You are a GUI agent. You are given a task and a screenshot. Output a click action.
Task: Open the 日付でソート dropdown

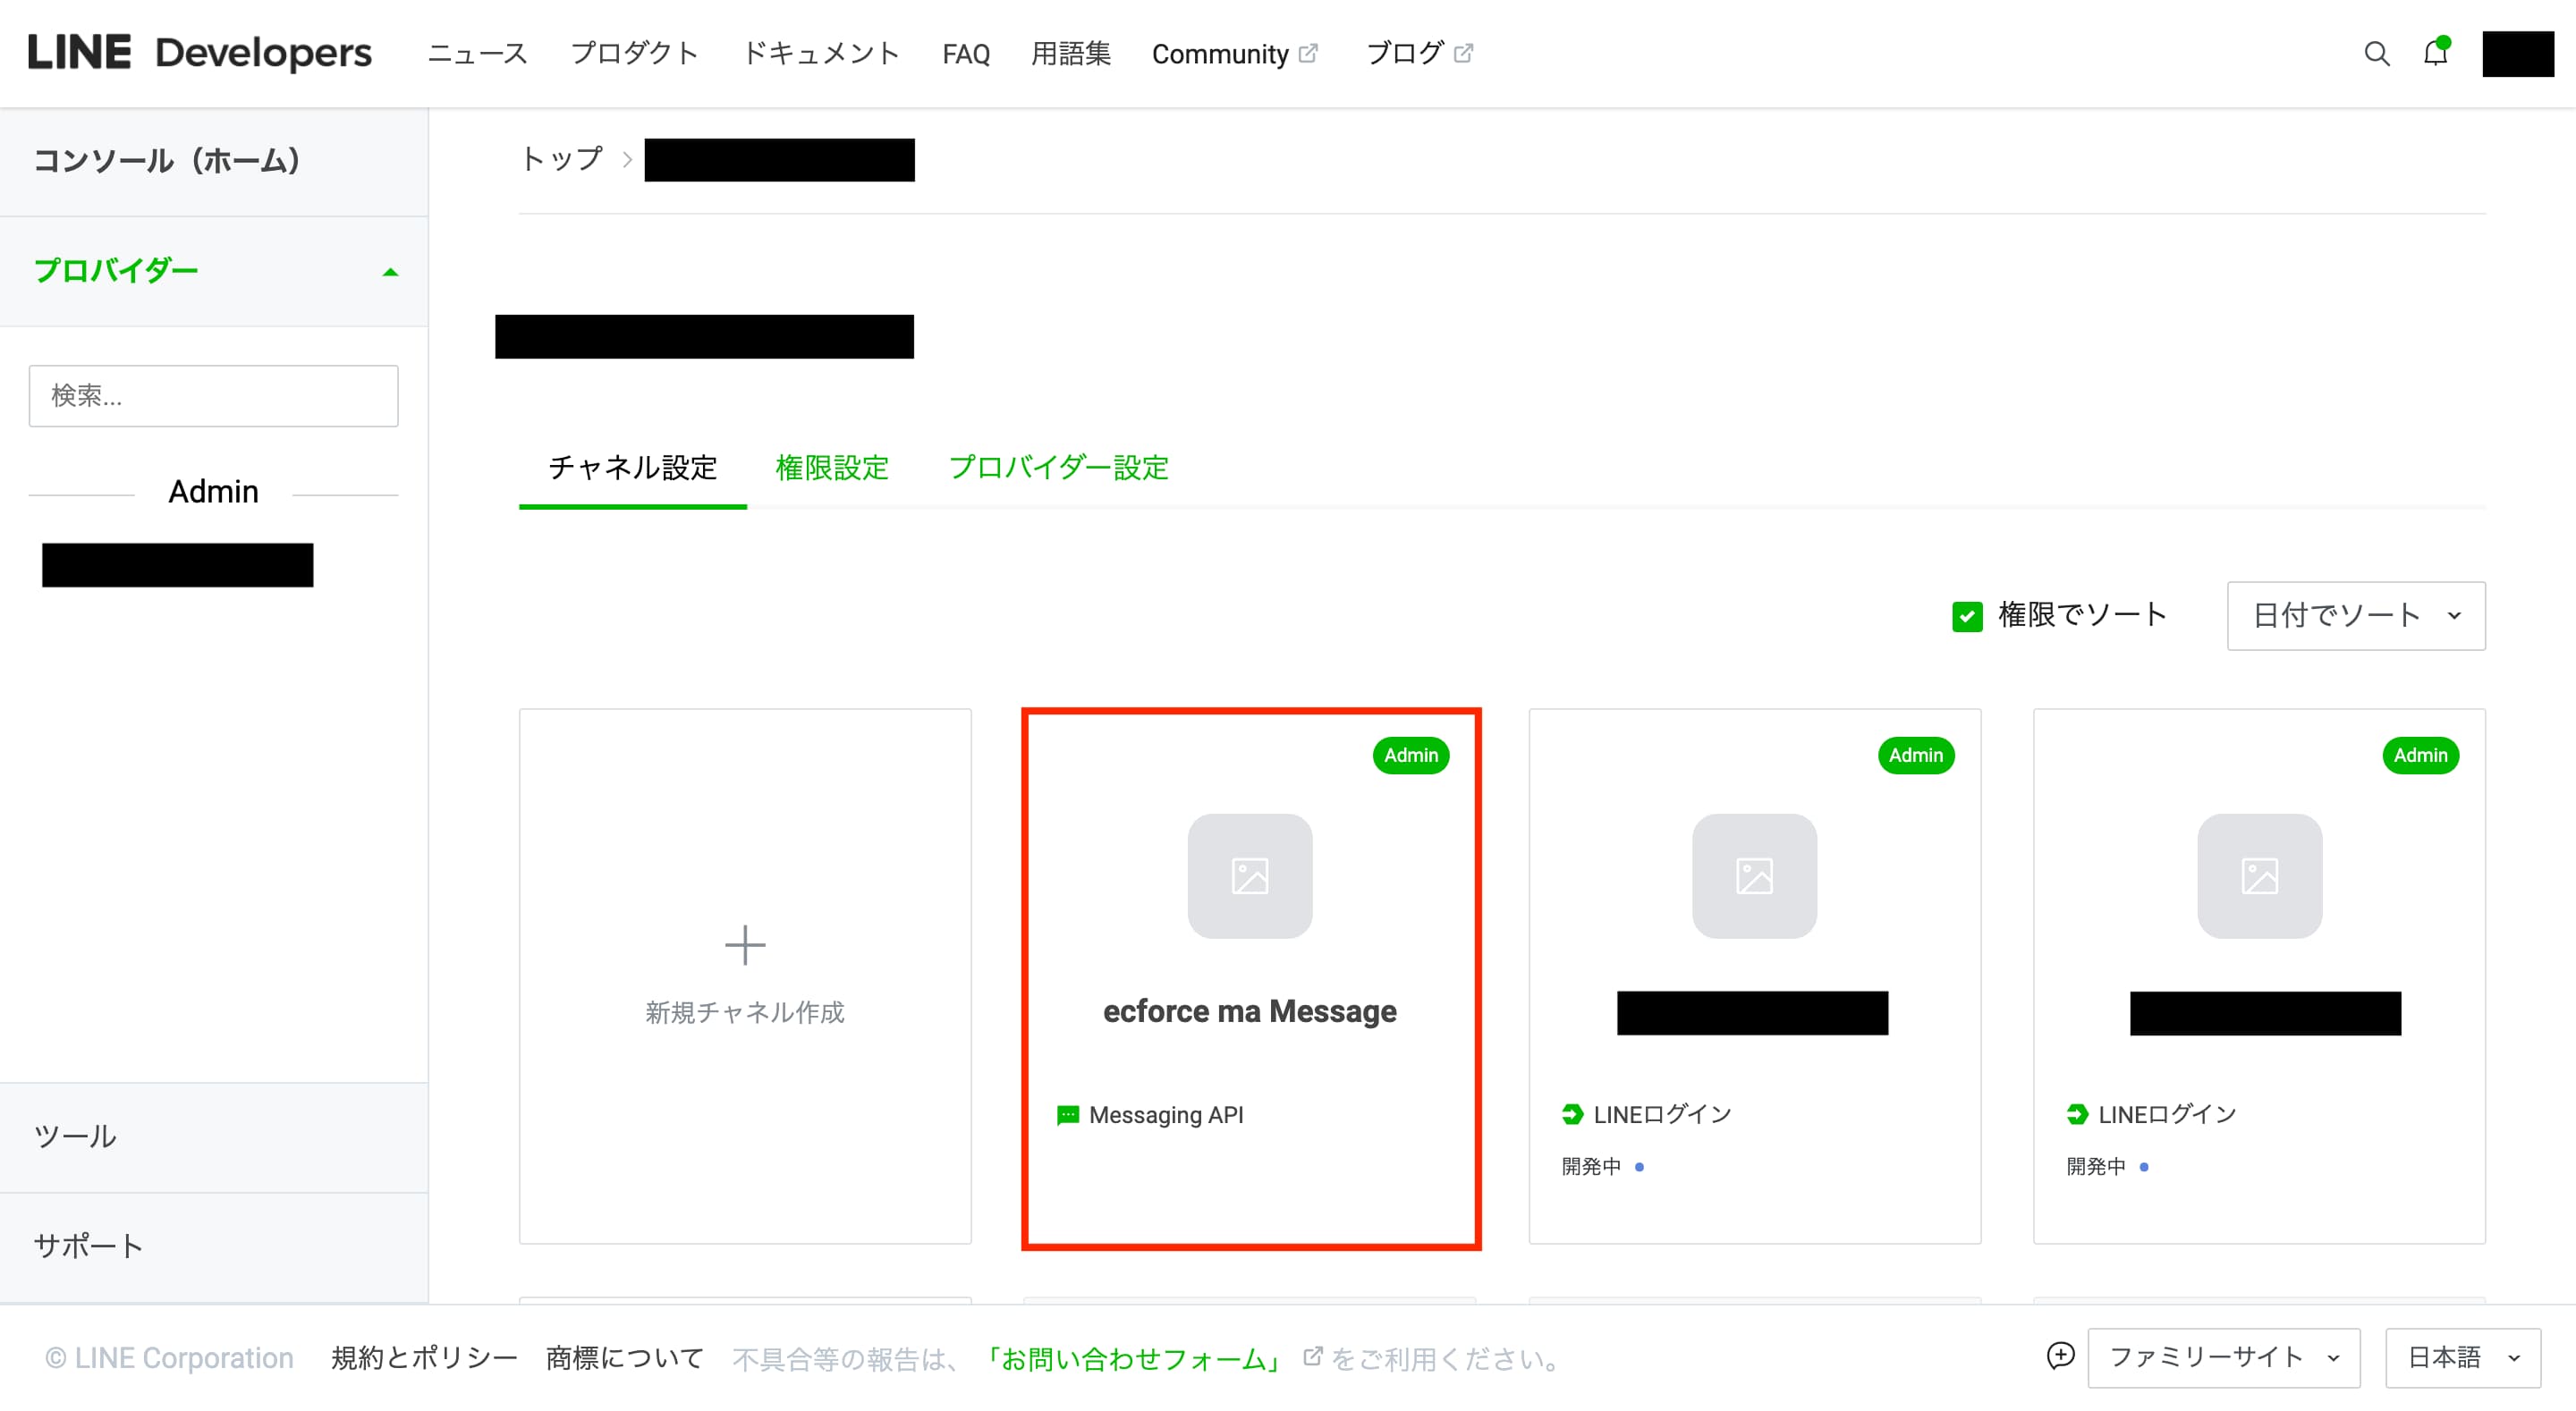coord(2355,616)
